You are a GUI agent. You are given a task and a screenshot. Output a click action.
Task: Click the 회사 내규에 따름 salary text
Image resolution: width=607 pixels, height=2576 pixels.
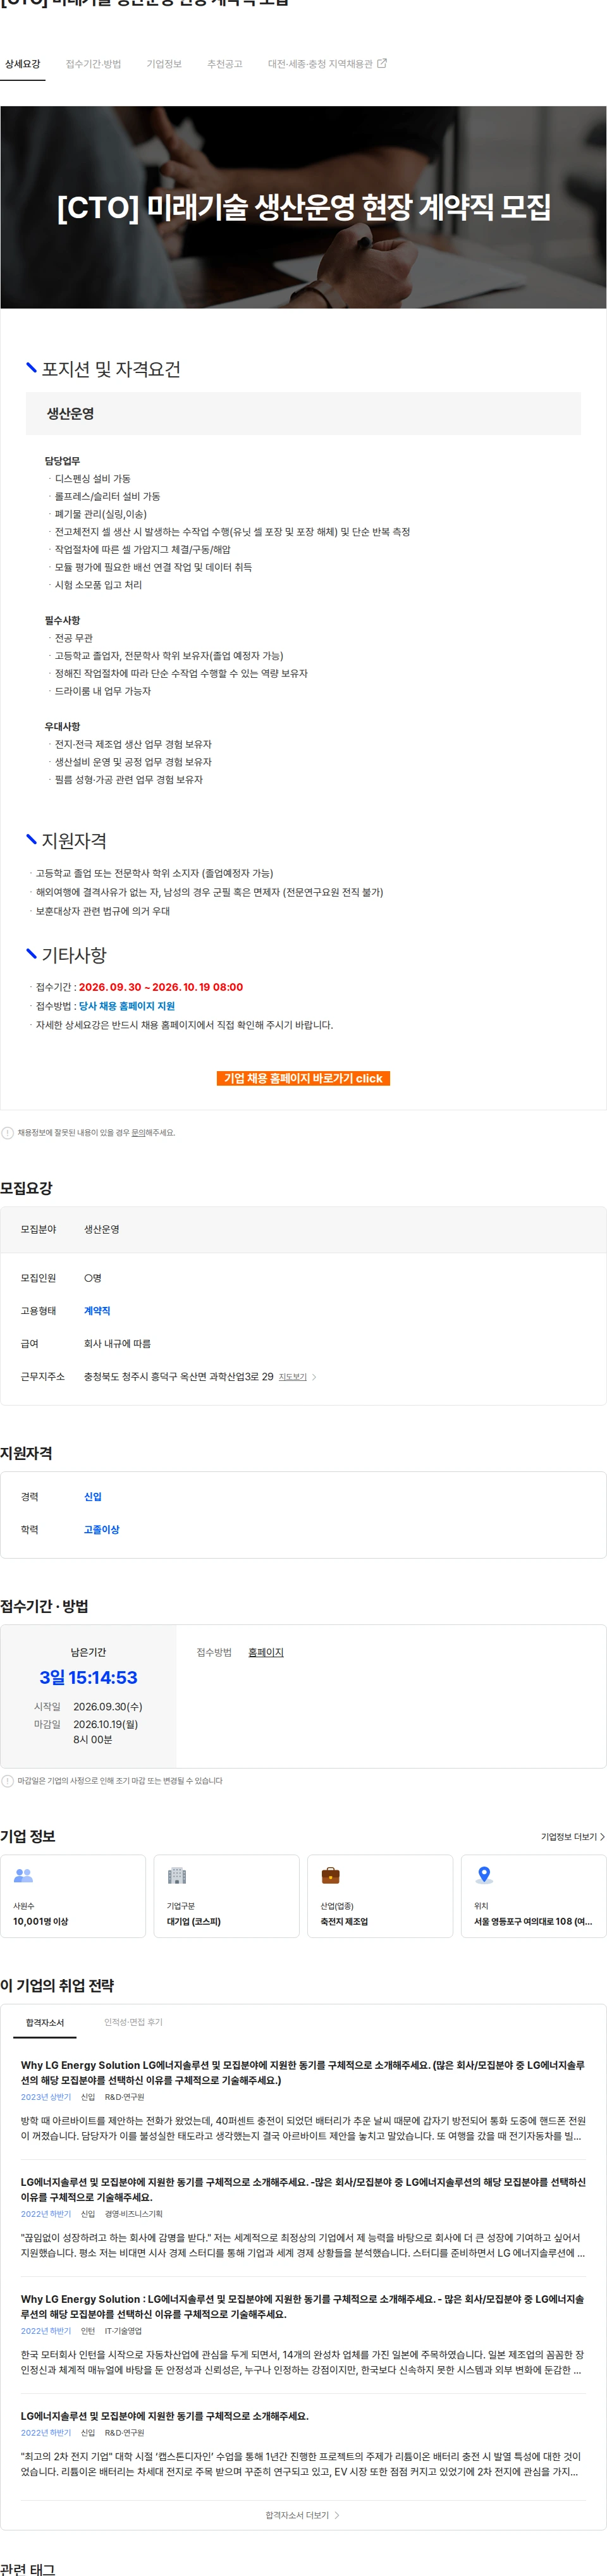pyautogui.click(x=117, y=1344)
